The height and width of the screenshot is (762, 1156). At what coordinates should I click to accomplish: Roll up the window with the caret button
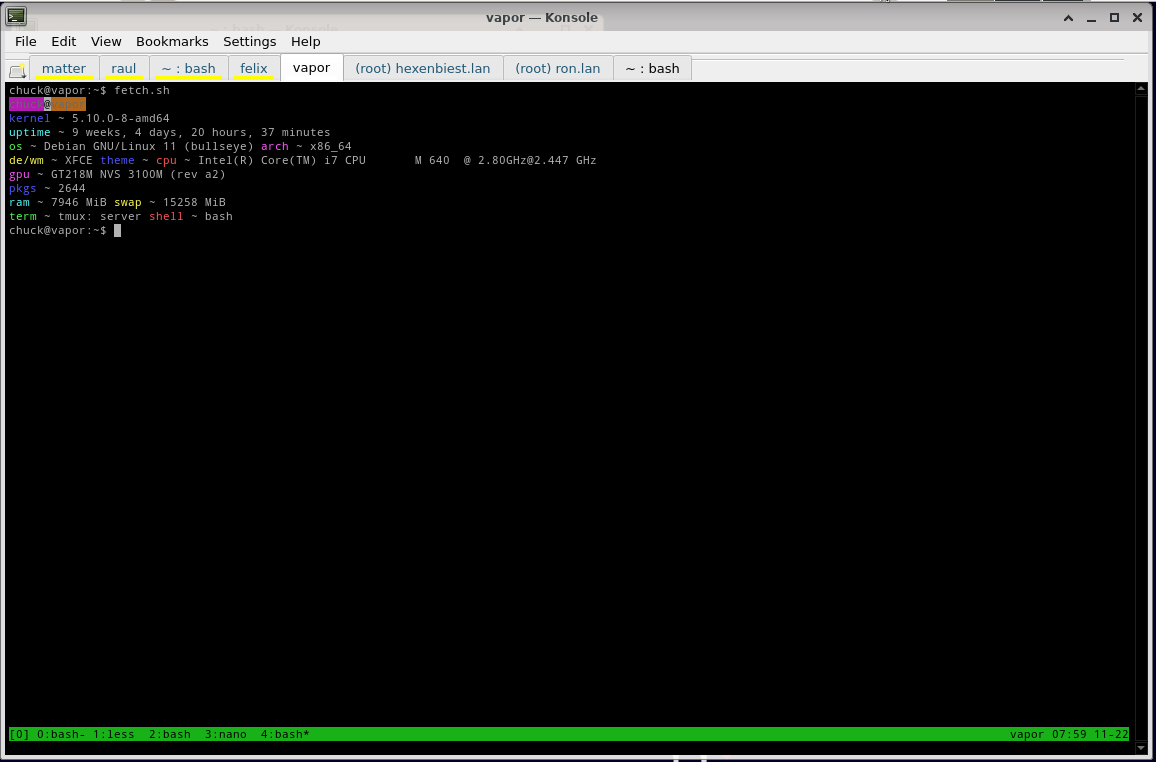tap(1070, 17)
